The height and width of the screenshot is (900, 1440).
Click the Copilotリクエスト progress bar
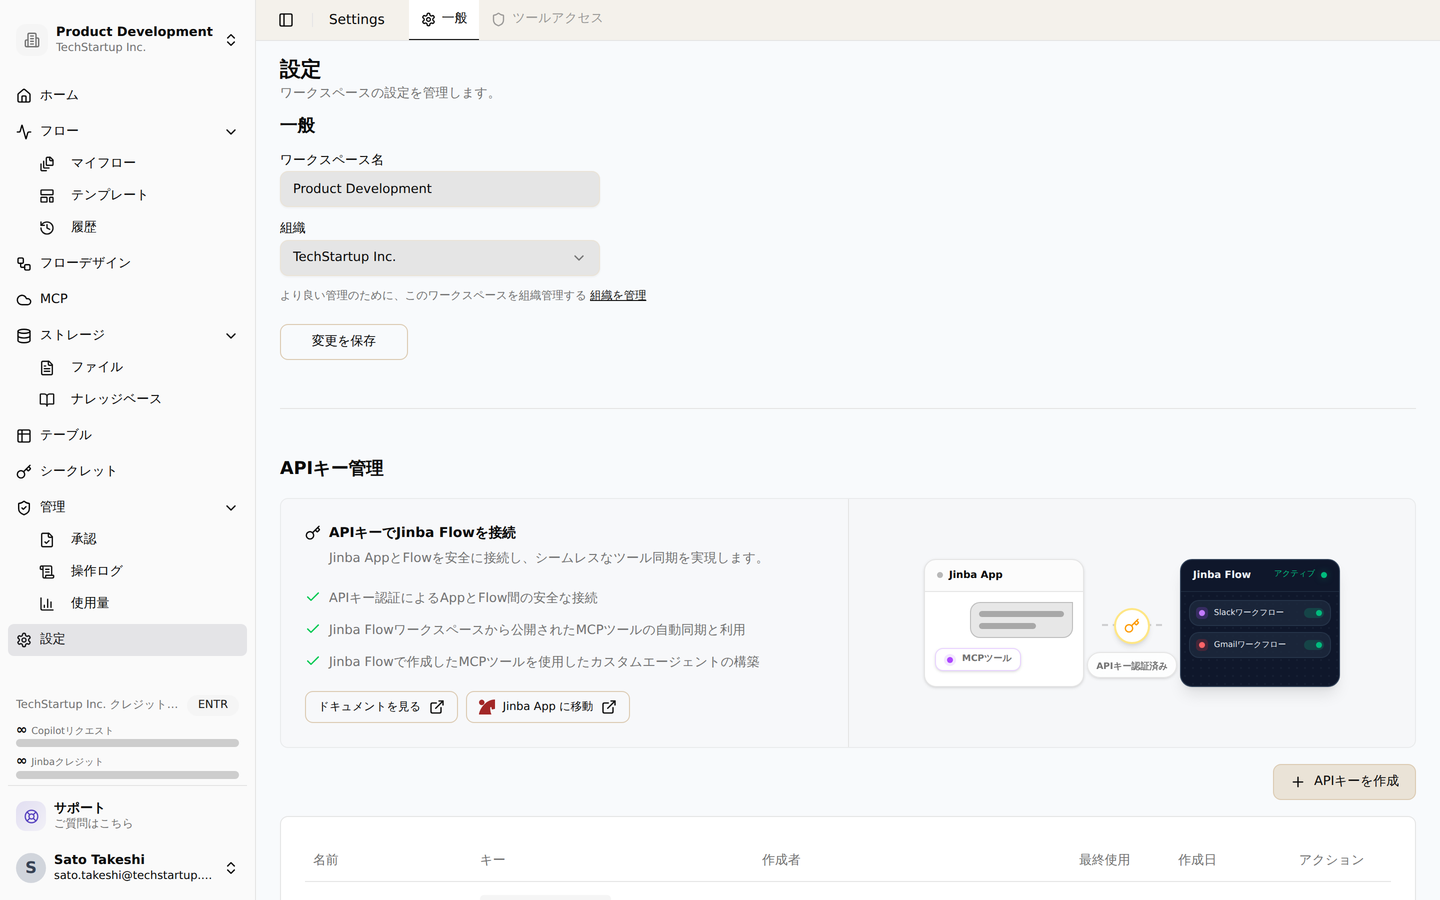tap(127, 743)
